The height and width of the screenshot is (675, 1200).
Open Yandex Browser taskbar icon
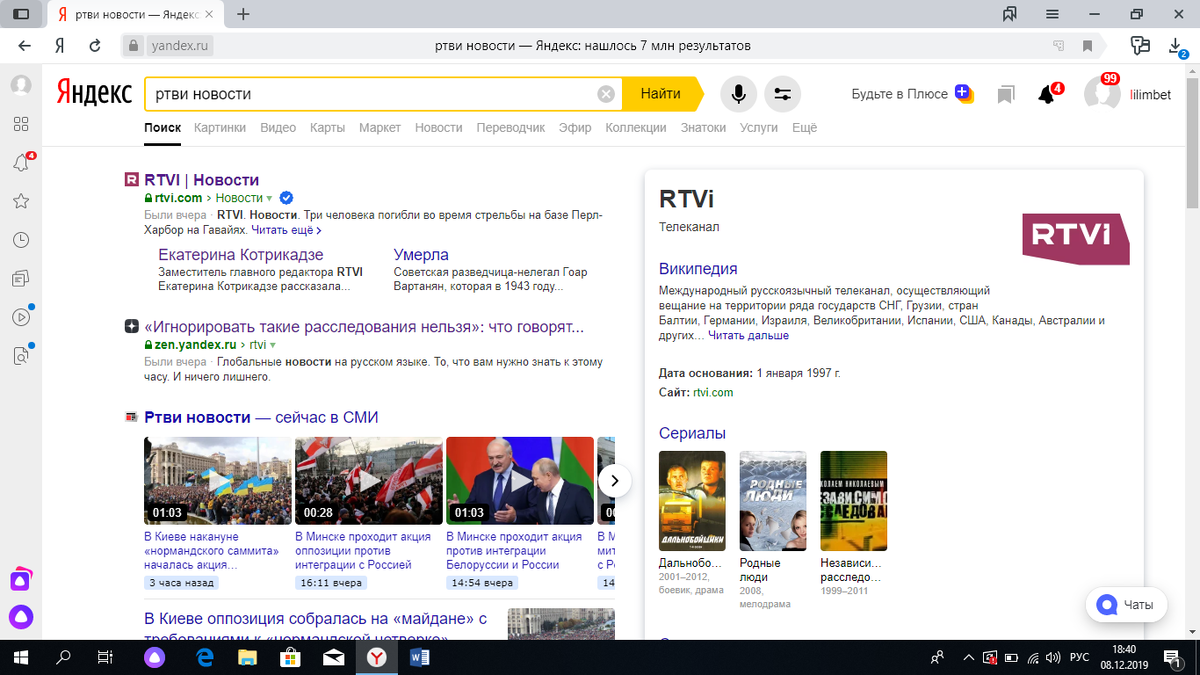376,657
